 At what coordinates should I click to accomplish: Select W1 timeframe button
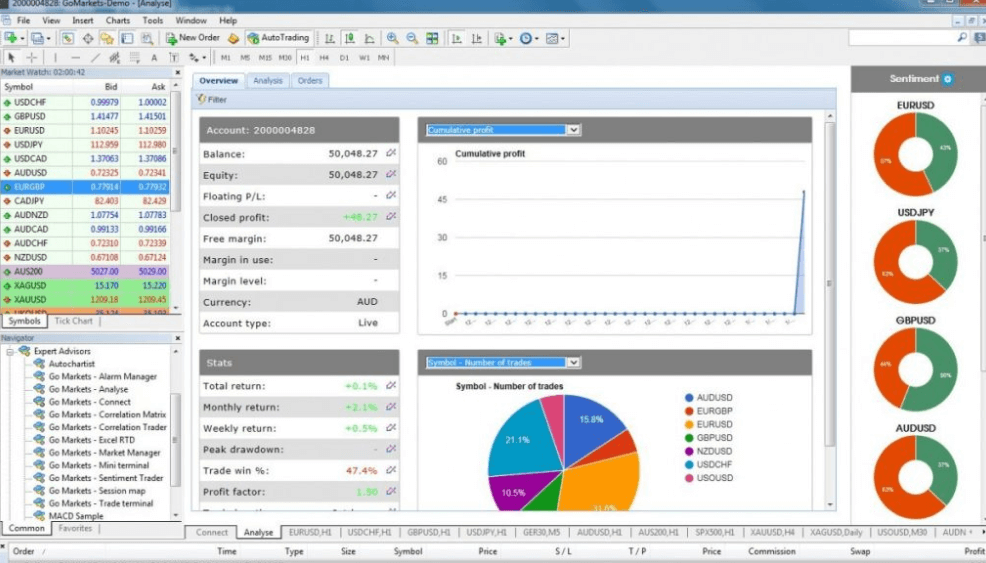coord(364,57)
